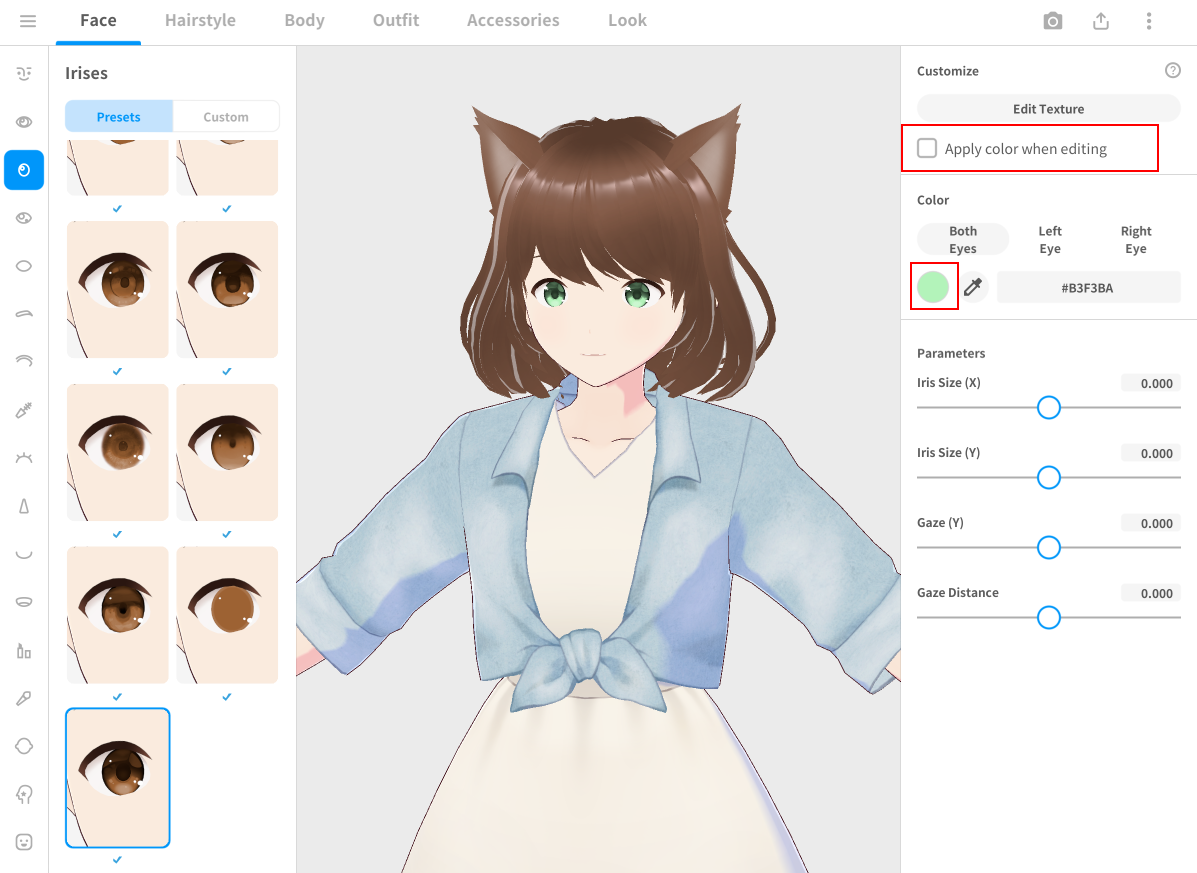The image size is (1197, 873).
Task: Click the export upload icon
Action: tap(1100, 21)
